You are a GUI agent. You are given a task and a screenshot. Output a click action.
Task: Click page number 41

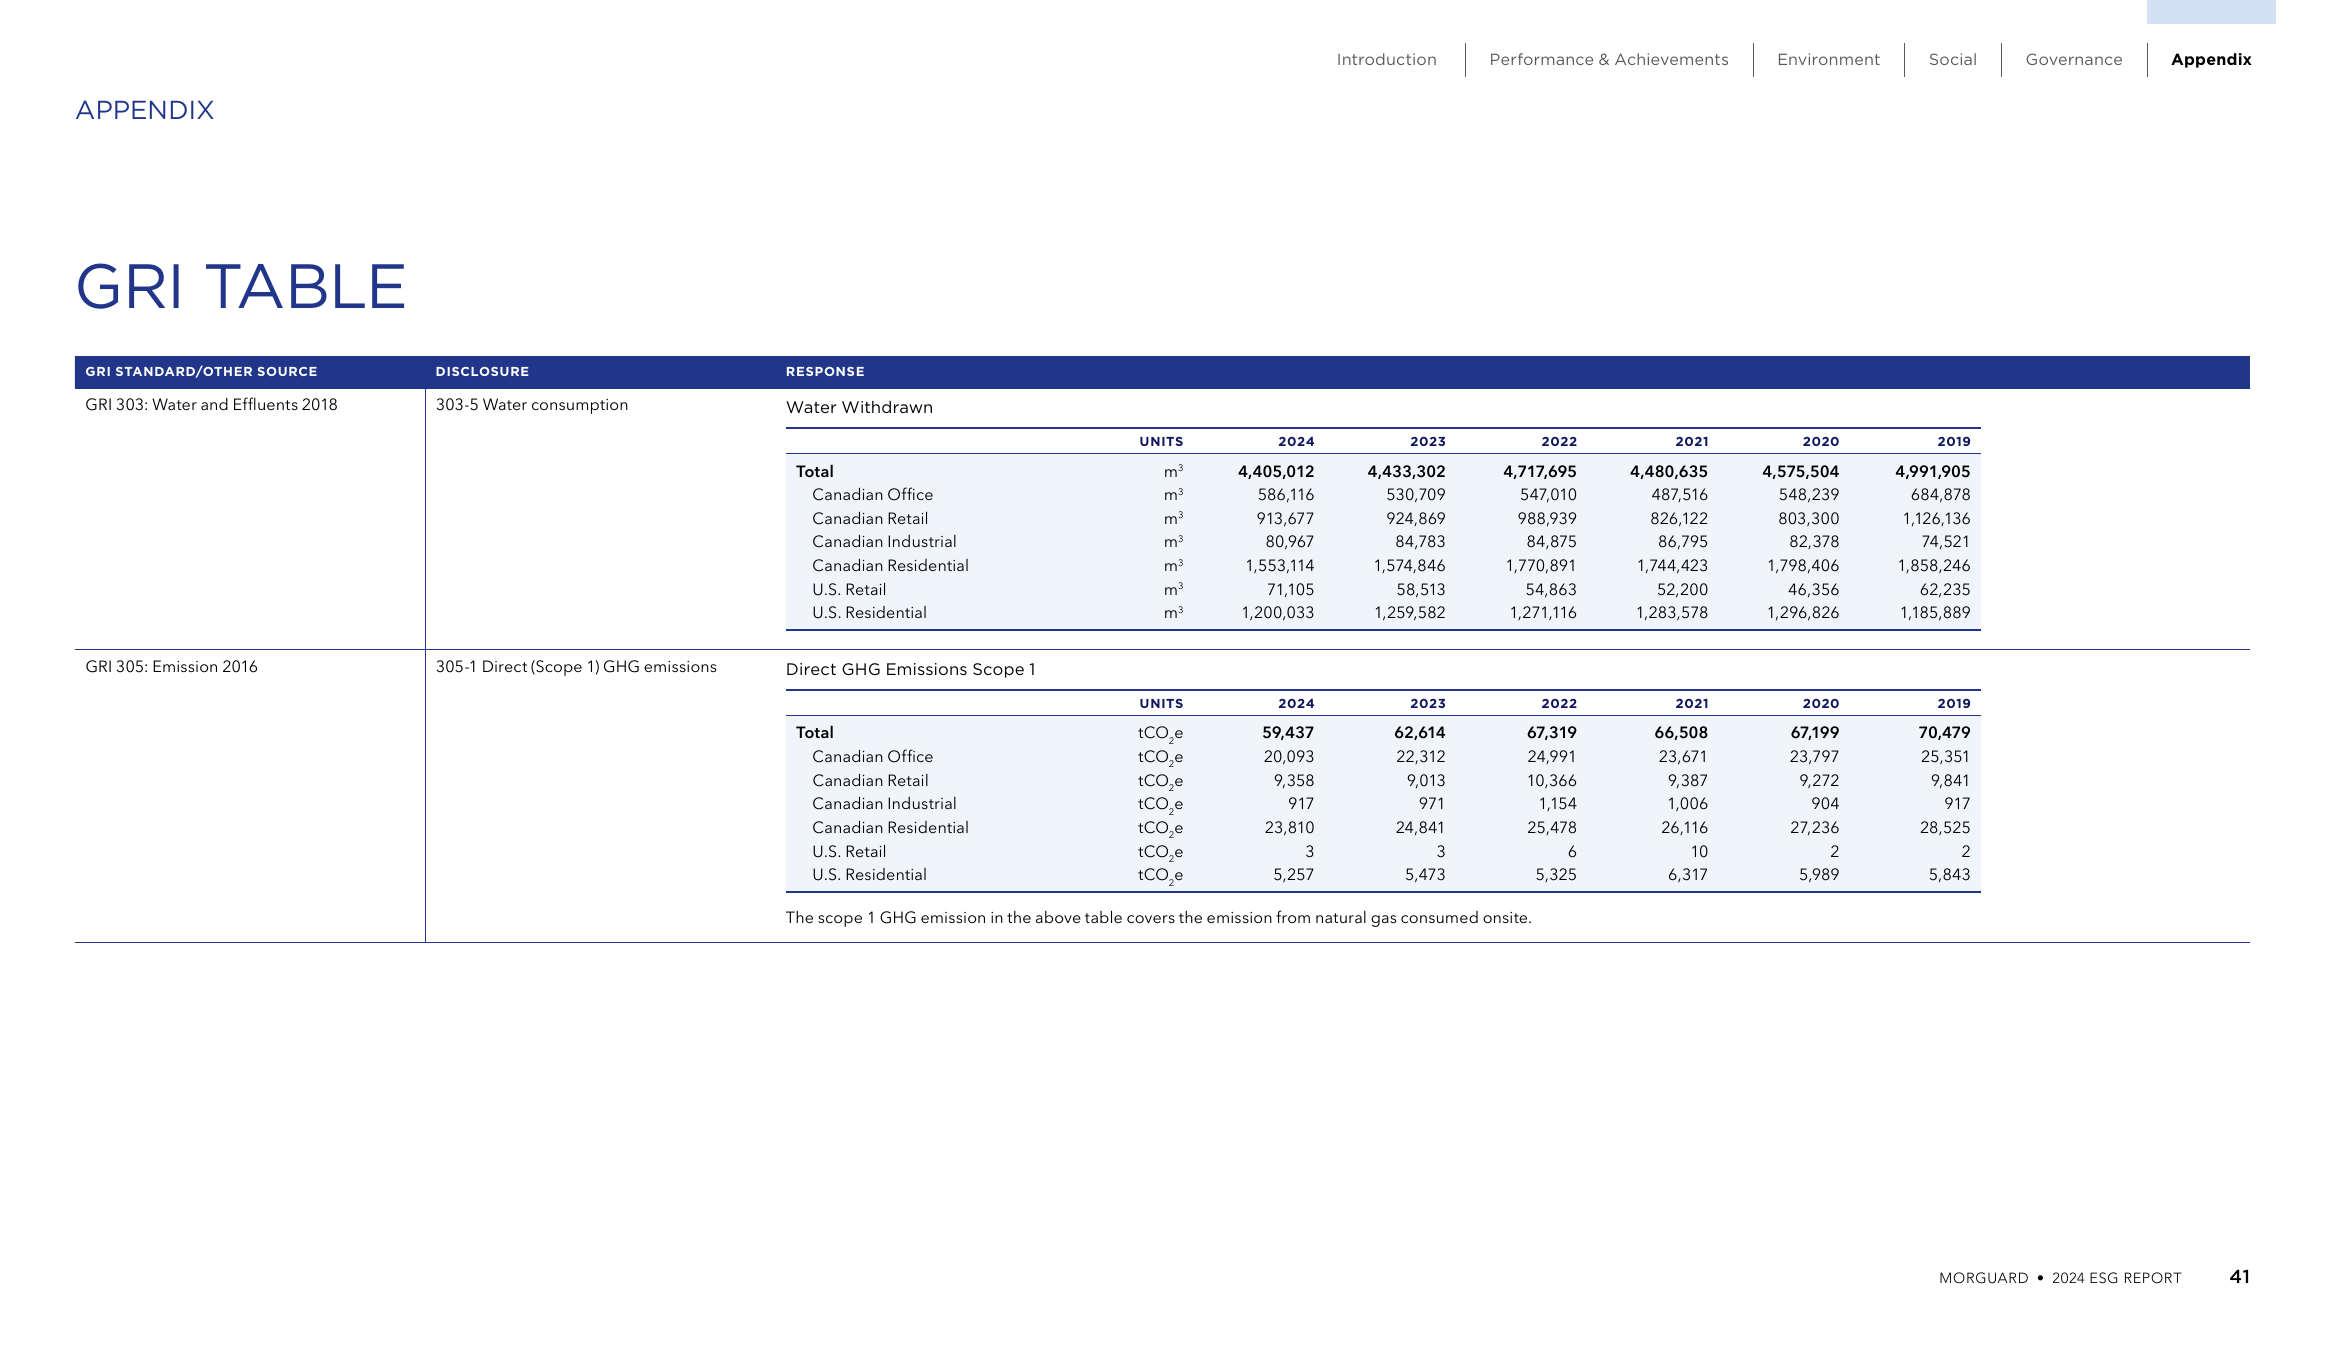click(x=2240, y=1277)
